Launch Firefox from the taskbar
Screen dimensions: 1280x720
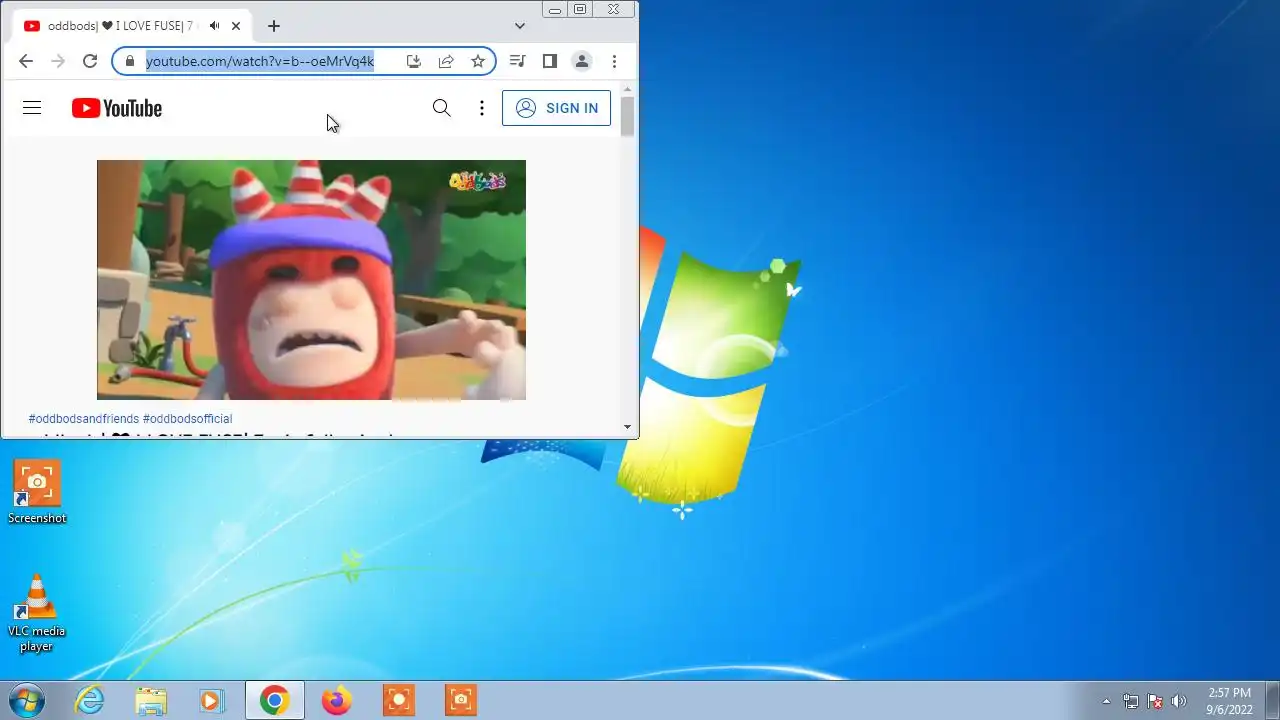click(x=337, y=700)
